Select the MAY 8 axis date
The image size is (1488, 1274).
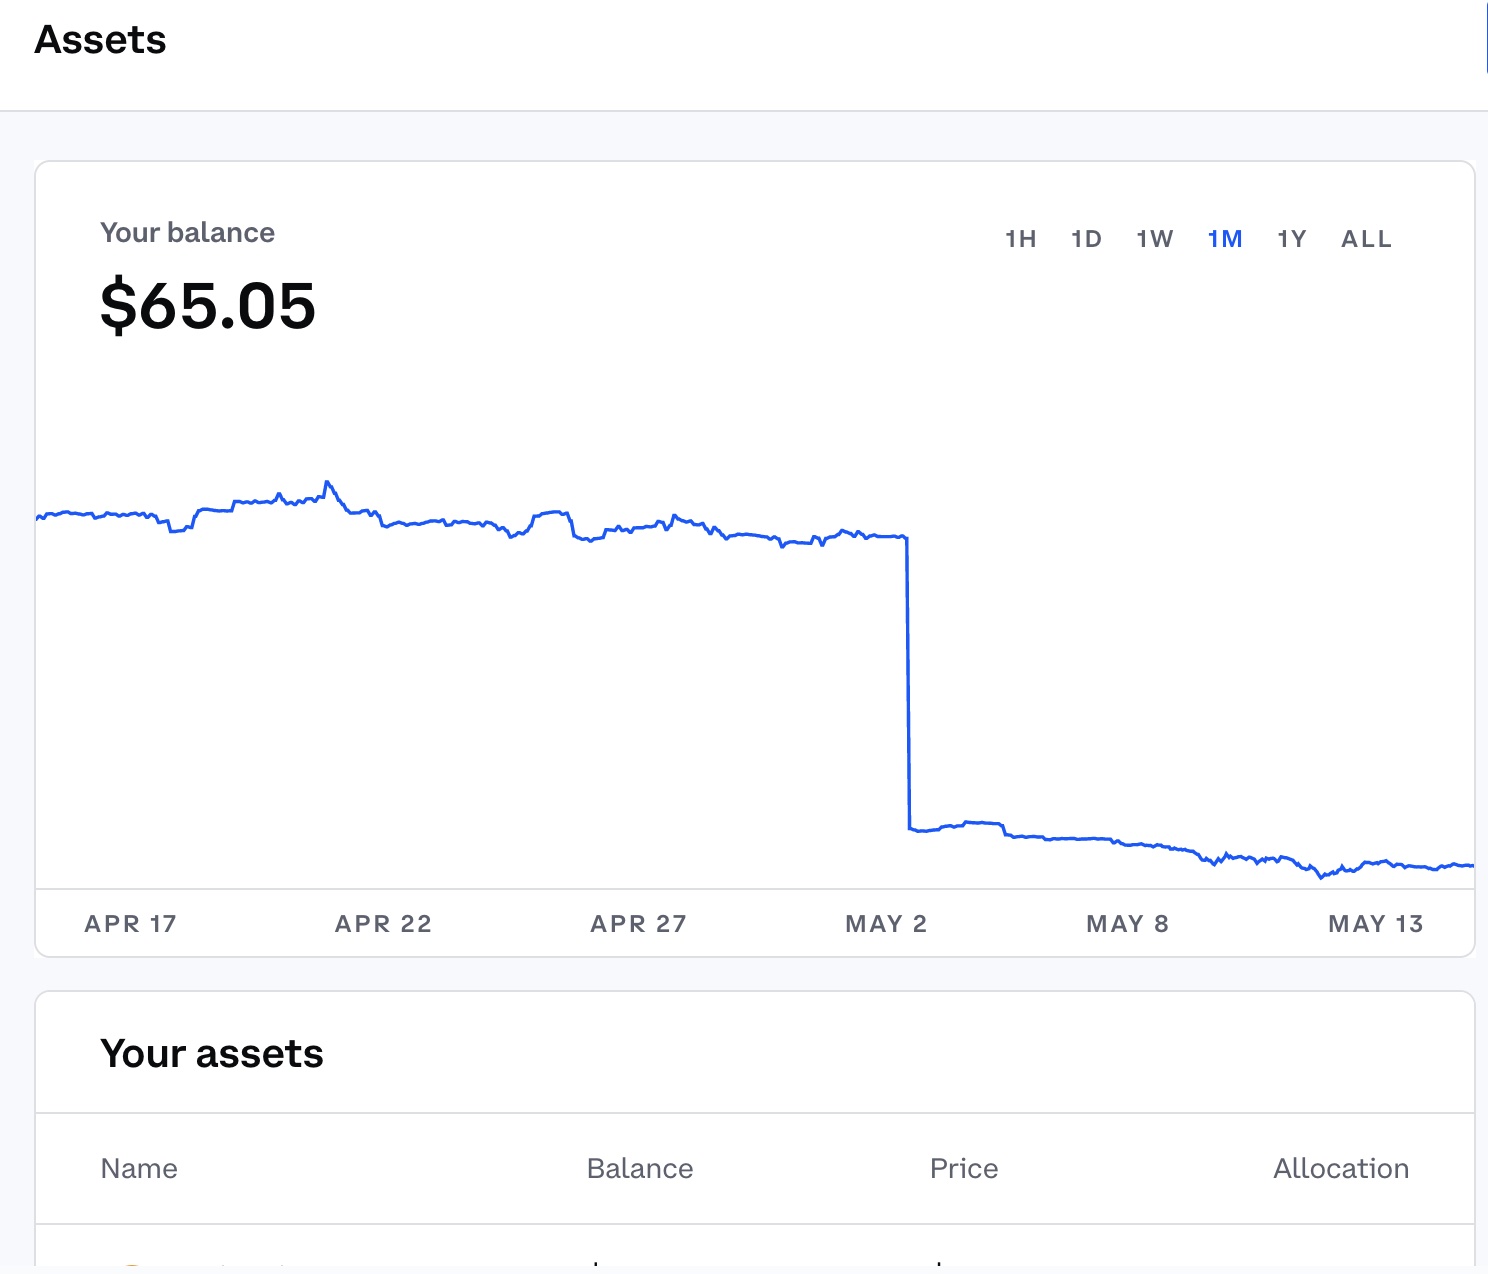point(1127,924)
